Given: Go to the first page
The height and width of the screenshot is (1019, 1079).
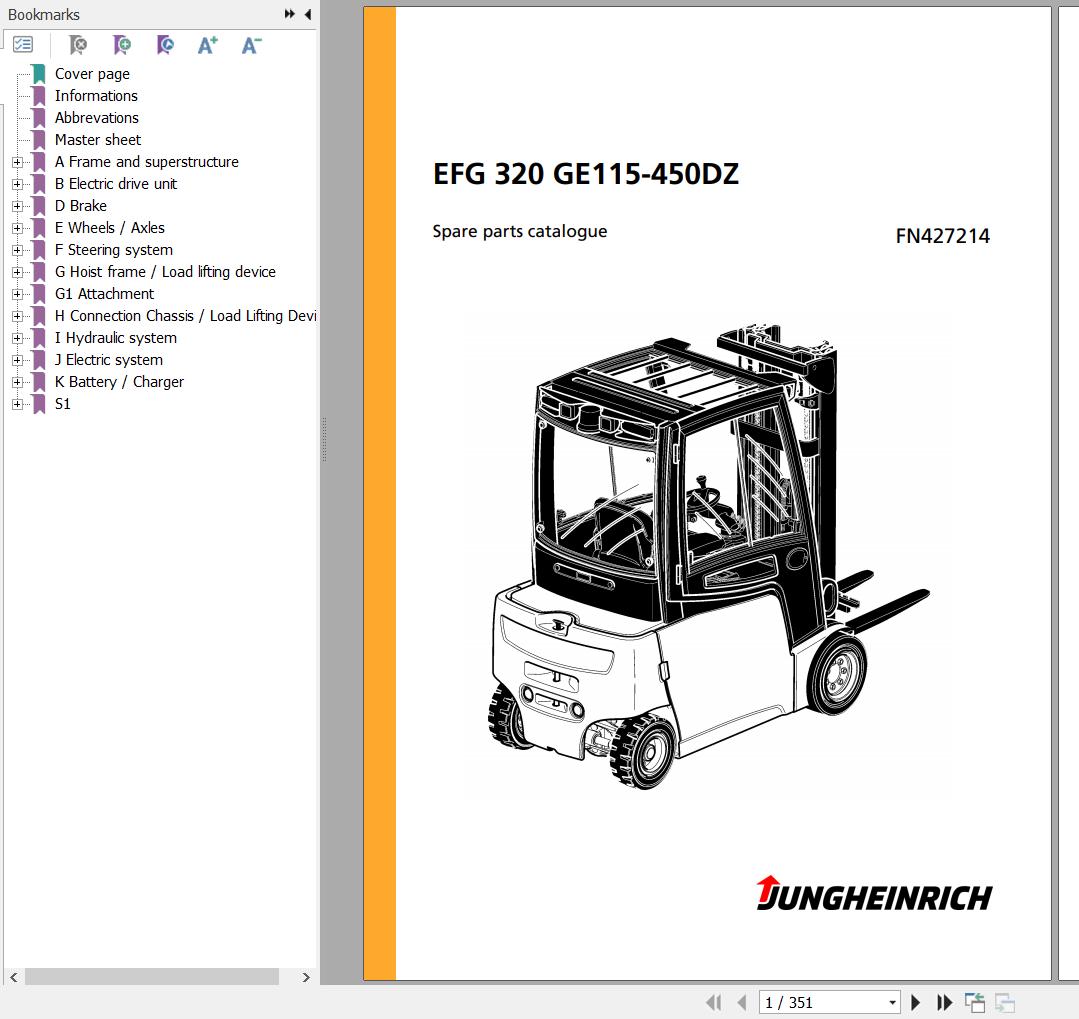Looking at the screenshot, I should pos(714,1002).
